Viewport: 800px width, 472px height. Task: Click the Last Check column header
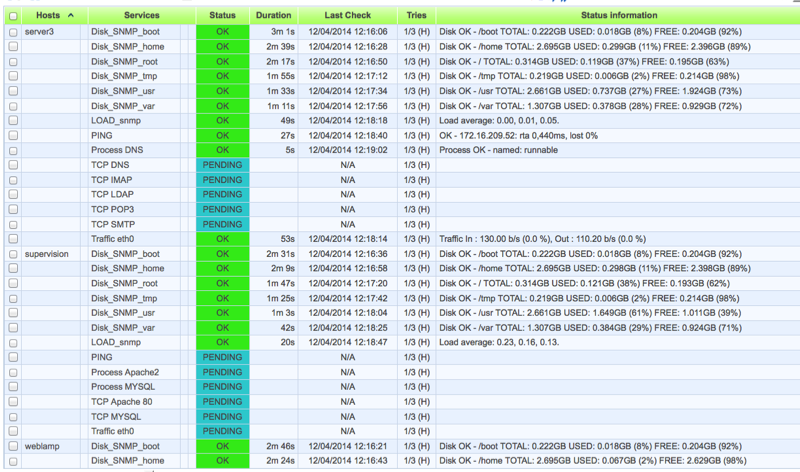click(x=348, y=16)
